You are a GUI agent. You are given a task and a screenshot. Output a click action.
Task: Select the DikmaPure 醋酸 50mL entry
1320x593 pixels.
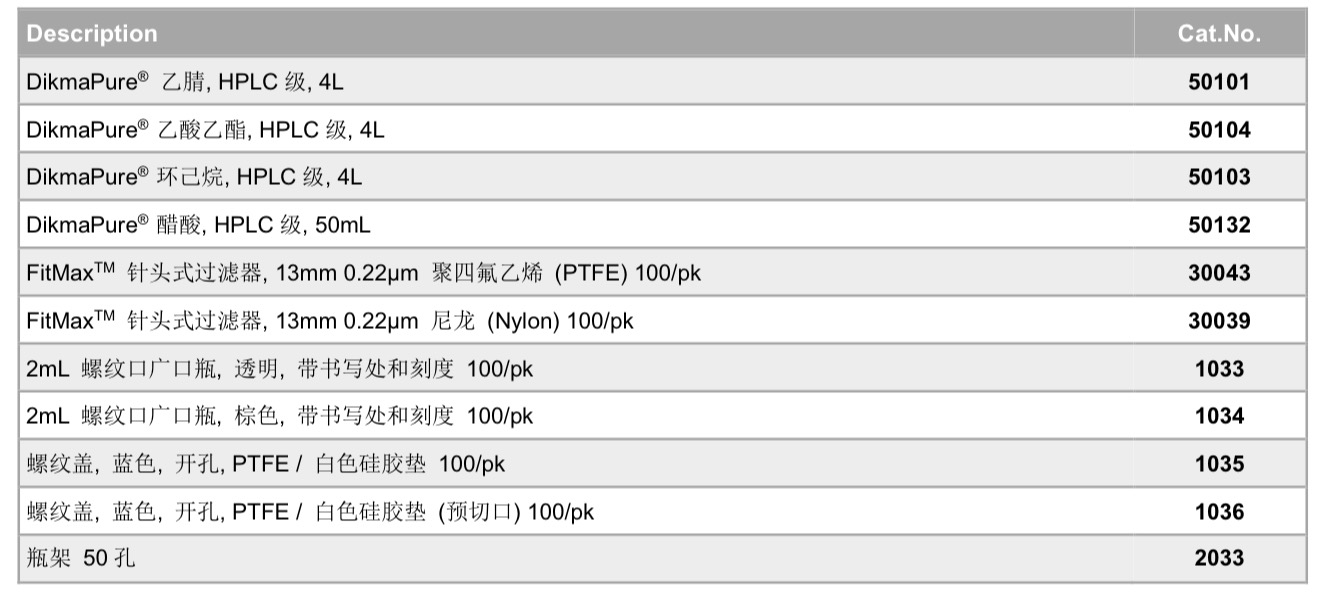[x=198, y=225]
